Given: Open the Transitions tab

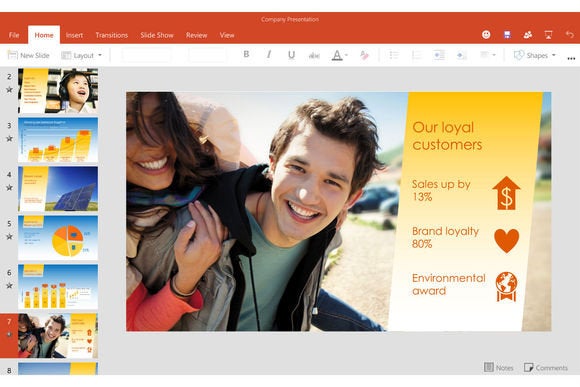Looking at the screenshot, I should tap(111, 35).
